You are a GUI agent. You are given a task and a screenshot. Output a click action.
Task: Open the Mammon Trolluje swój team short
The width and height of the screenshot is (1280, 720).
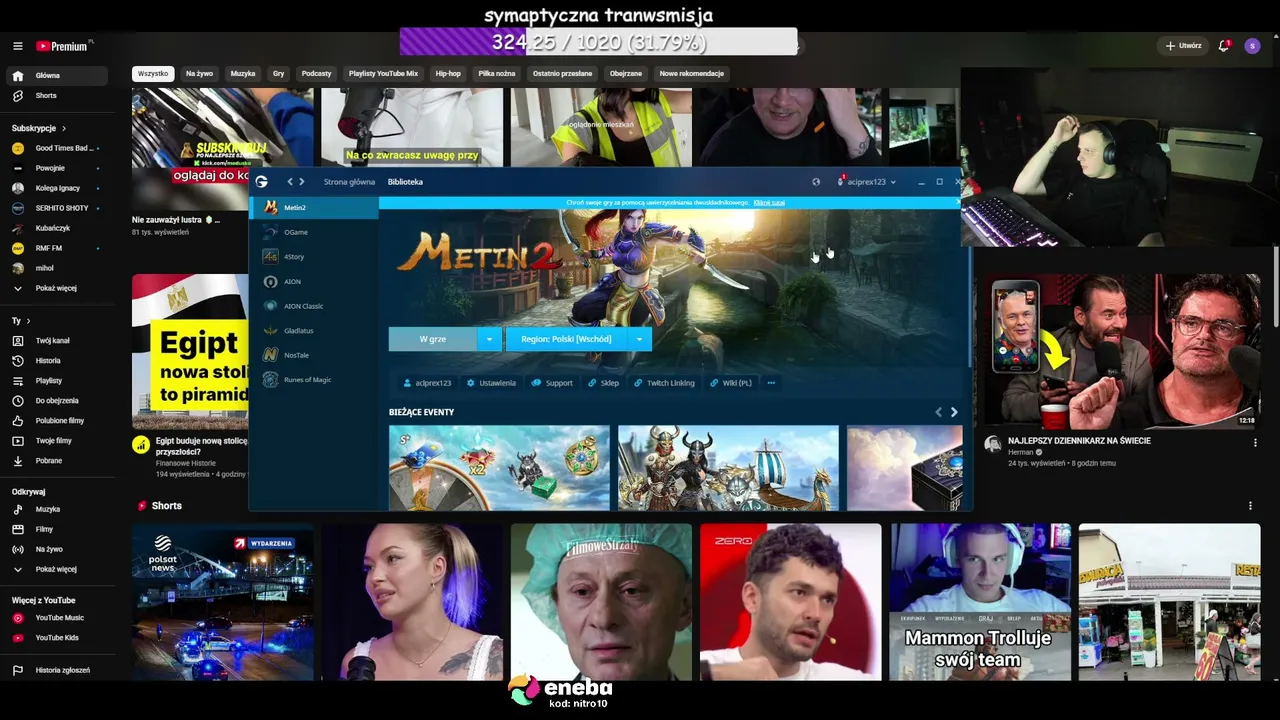tap(980, 602)
